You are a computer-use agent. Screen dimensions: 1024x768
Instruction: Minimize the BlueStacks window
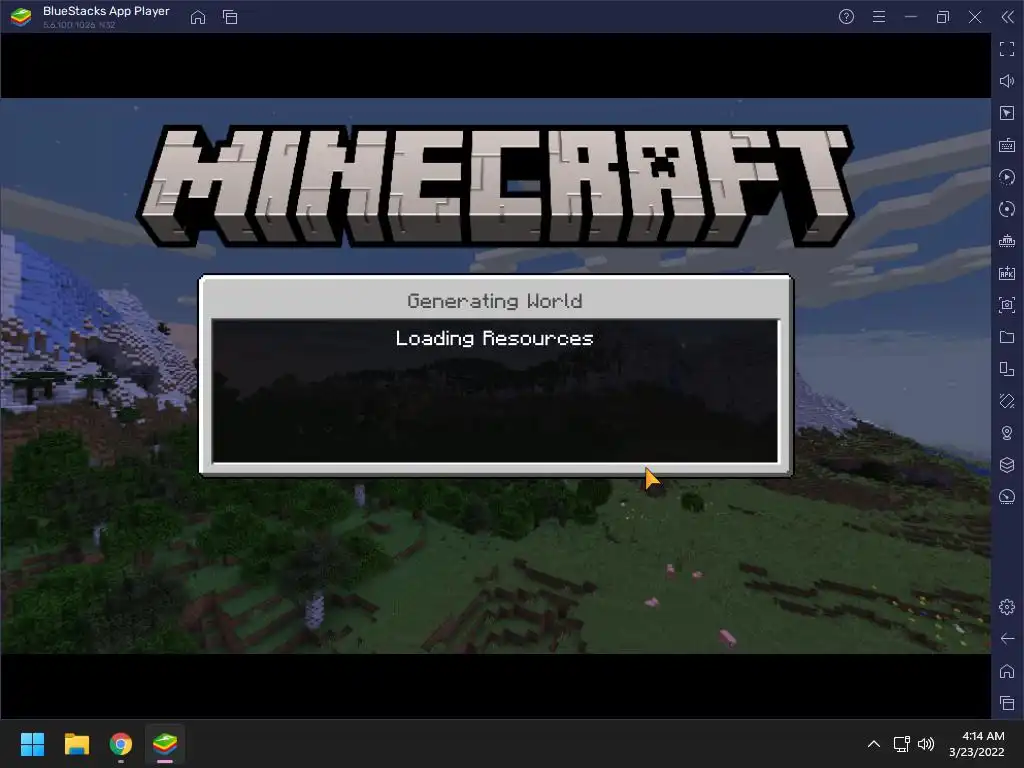click(911, 17)
